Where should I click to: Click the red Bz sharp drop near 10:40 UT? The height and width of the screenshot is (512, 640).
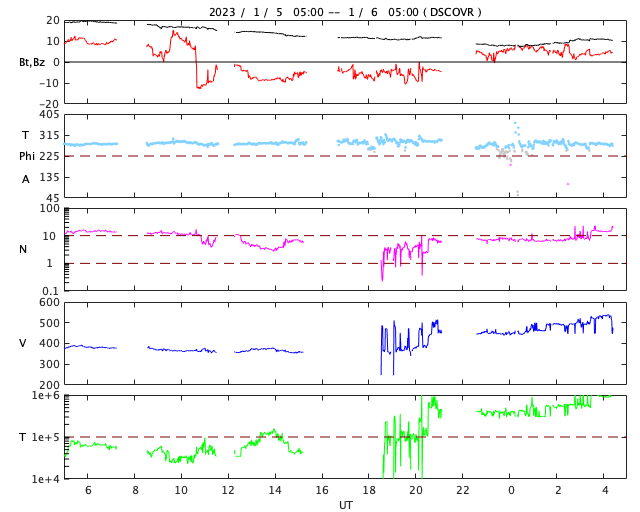(x=196, y=67)
